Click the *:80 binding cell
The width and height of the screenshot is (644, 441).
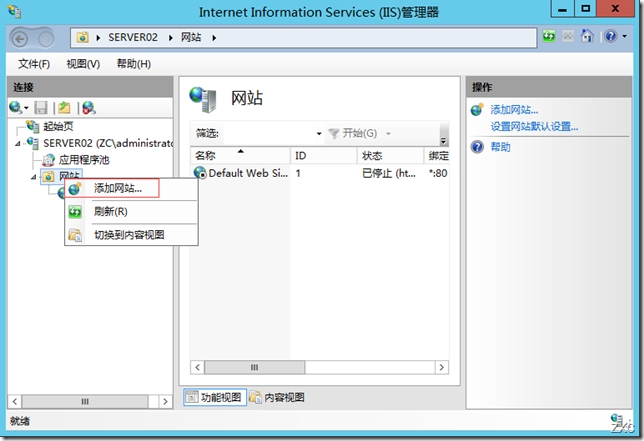438,173
